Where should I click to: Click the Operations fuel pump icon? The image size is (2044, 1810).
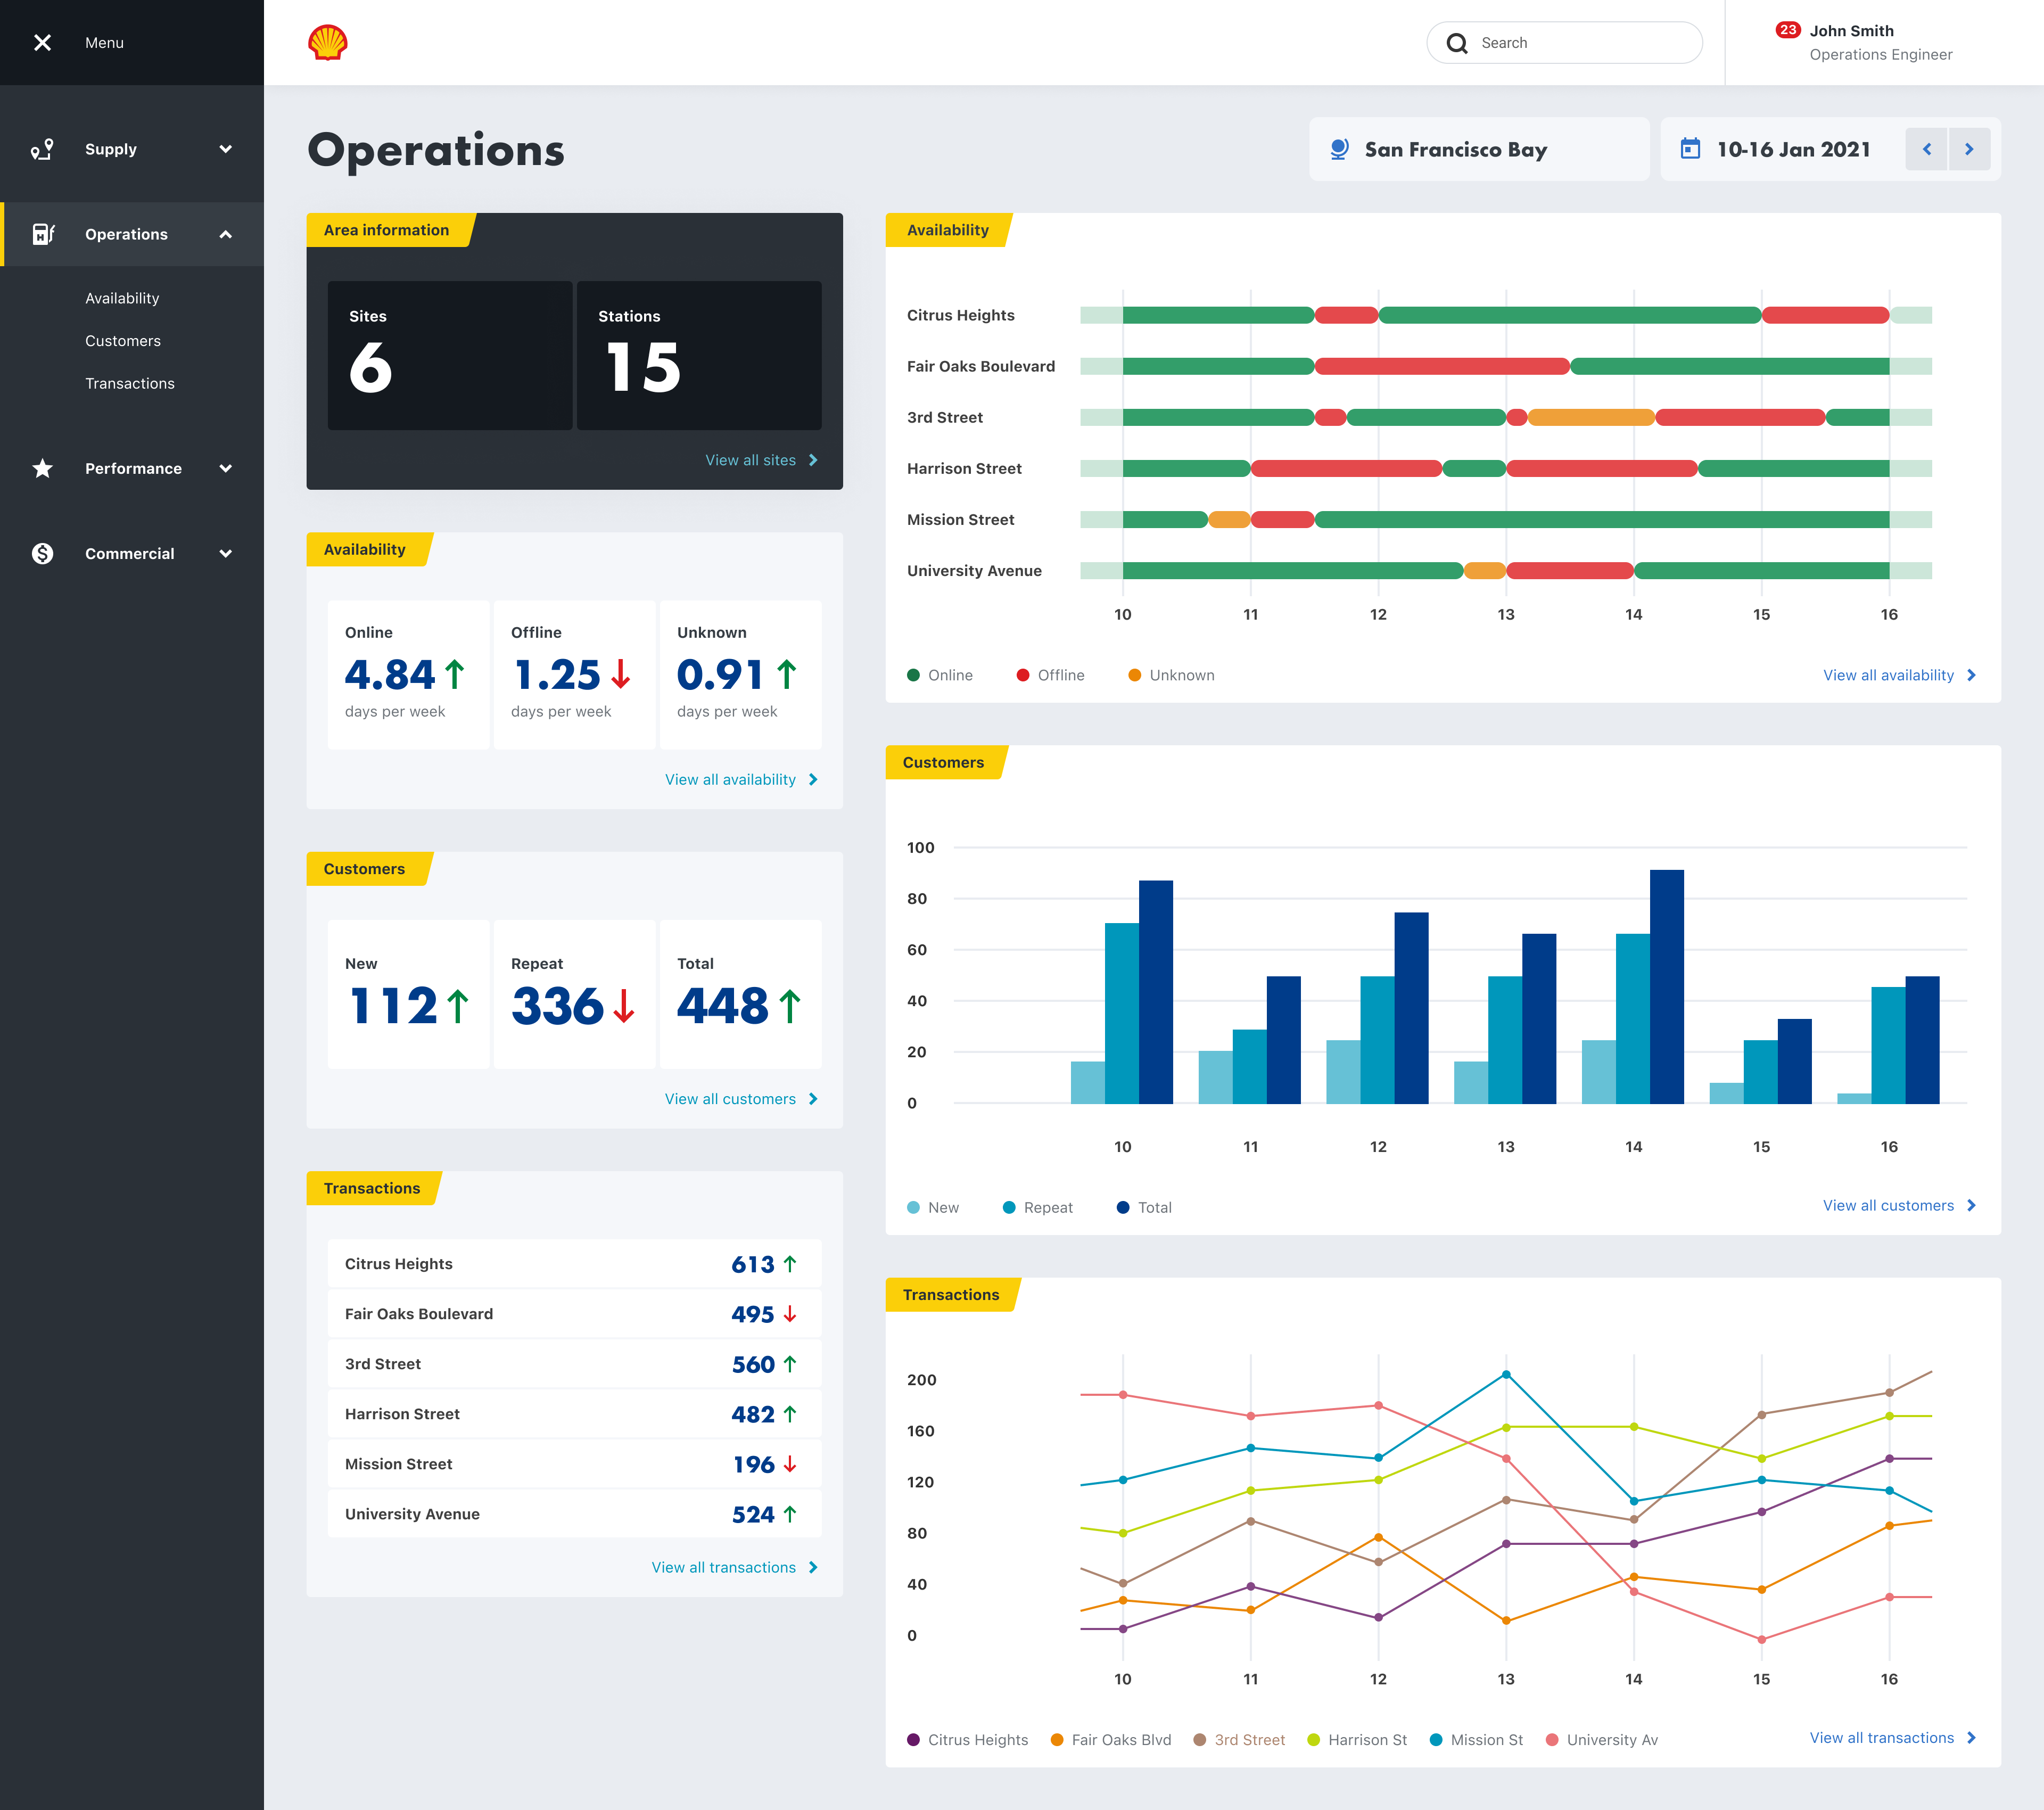pyautogui.click(x=42, y=234)
